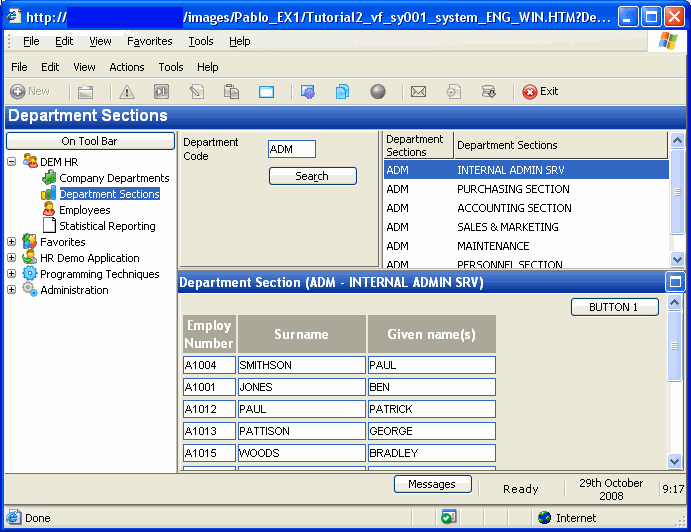Click BUTTON 1 in the section panel

(614, 307)
